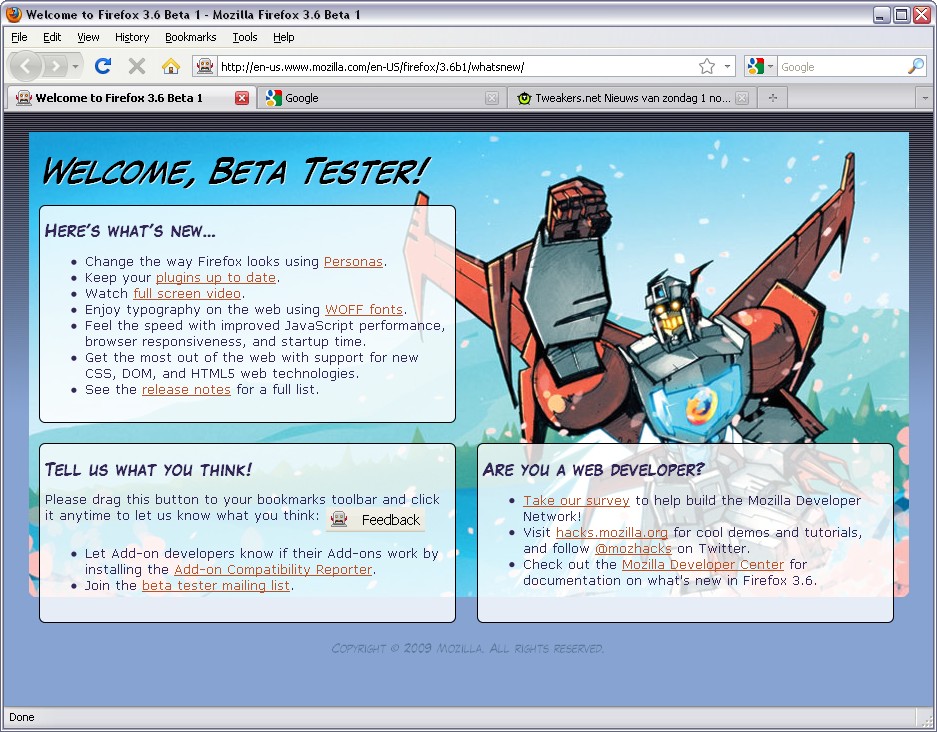Viewport: 937px width, 732px height.
Task: Open the list all tabs dropdown
Action: pyautogui.click(x=925, y=98)
